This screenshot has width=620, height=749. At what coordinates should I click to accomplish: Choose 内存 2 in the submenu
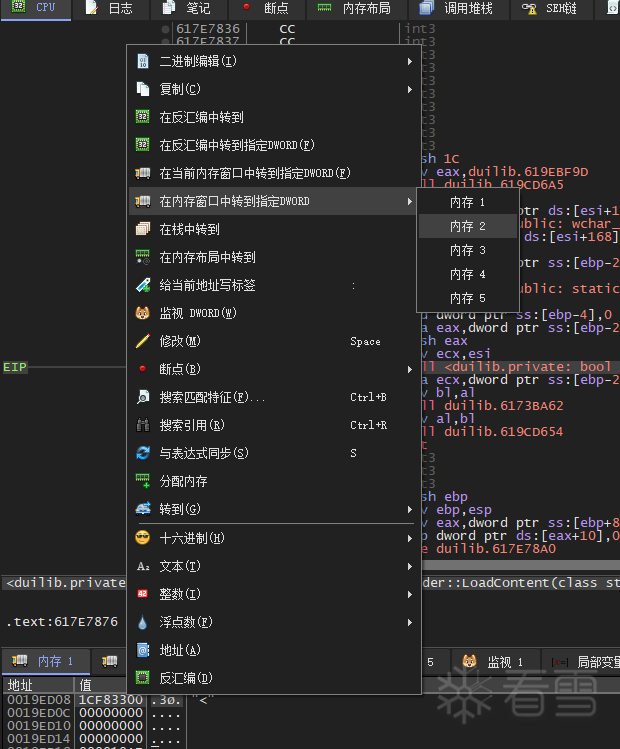(468, 226)
